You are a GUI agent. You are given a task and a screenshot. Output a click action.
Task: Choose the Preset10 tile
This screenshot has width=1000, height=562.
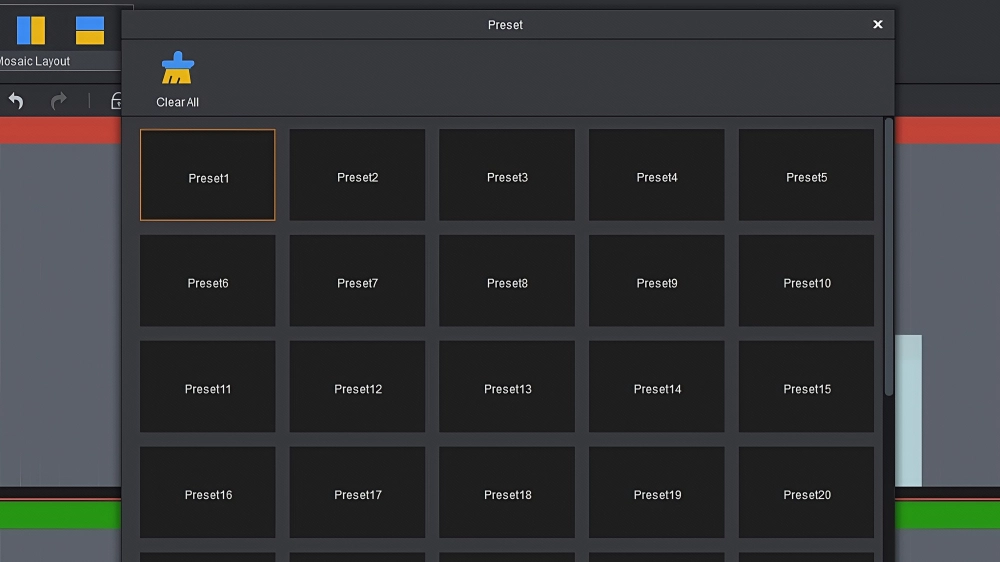(x=806, y=281)
